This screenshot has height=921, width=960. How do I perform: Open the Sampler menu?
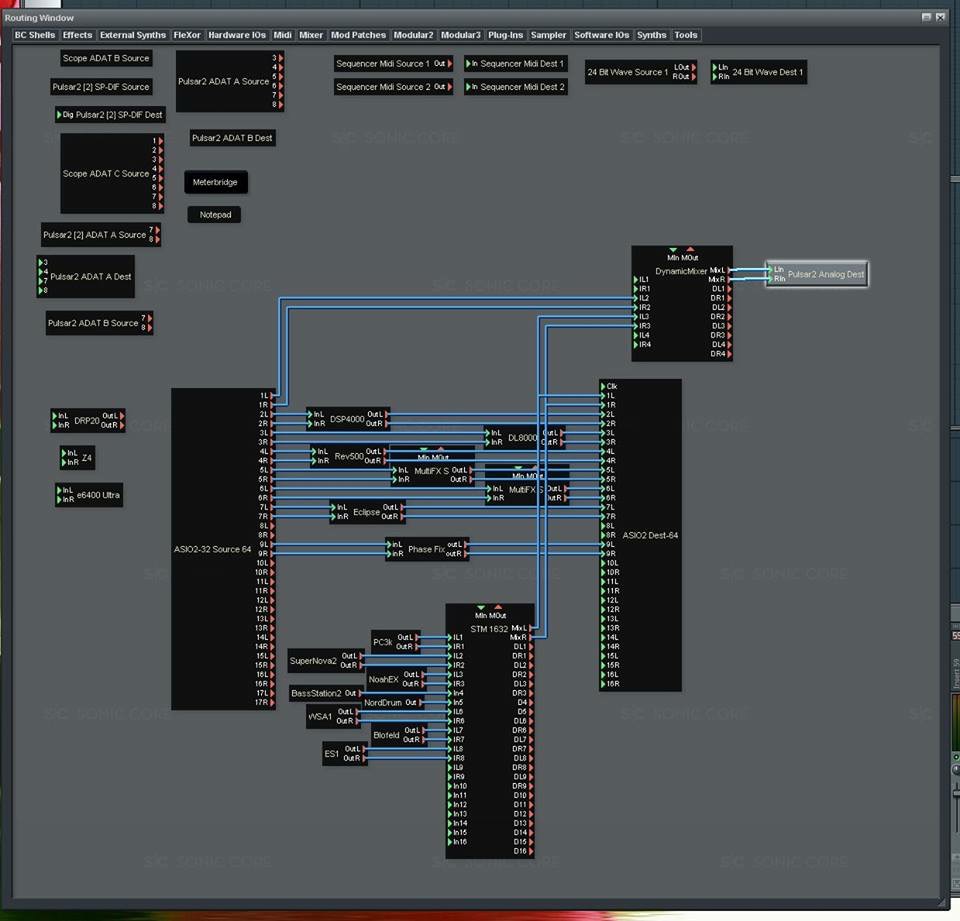pyautogui.click(x=549, y=35)
